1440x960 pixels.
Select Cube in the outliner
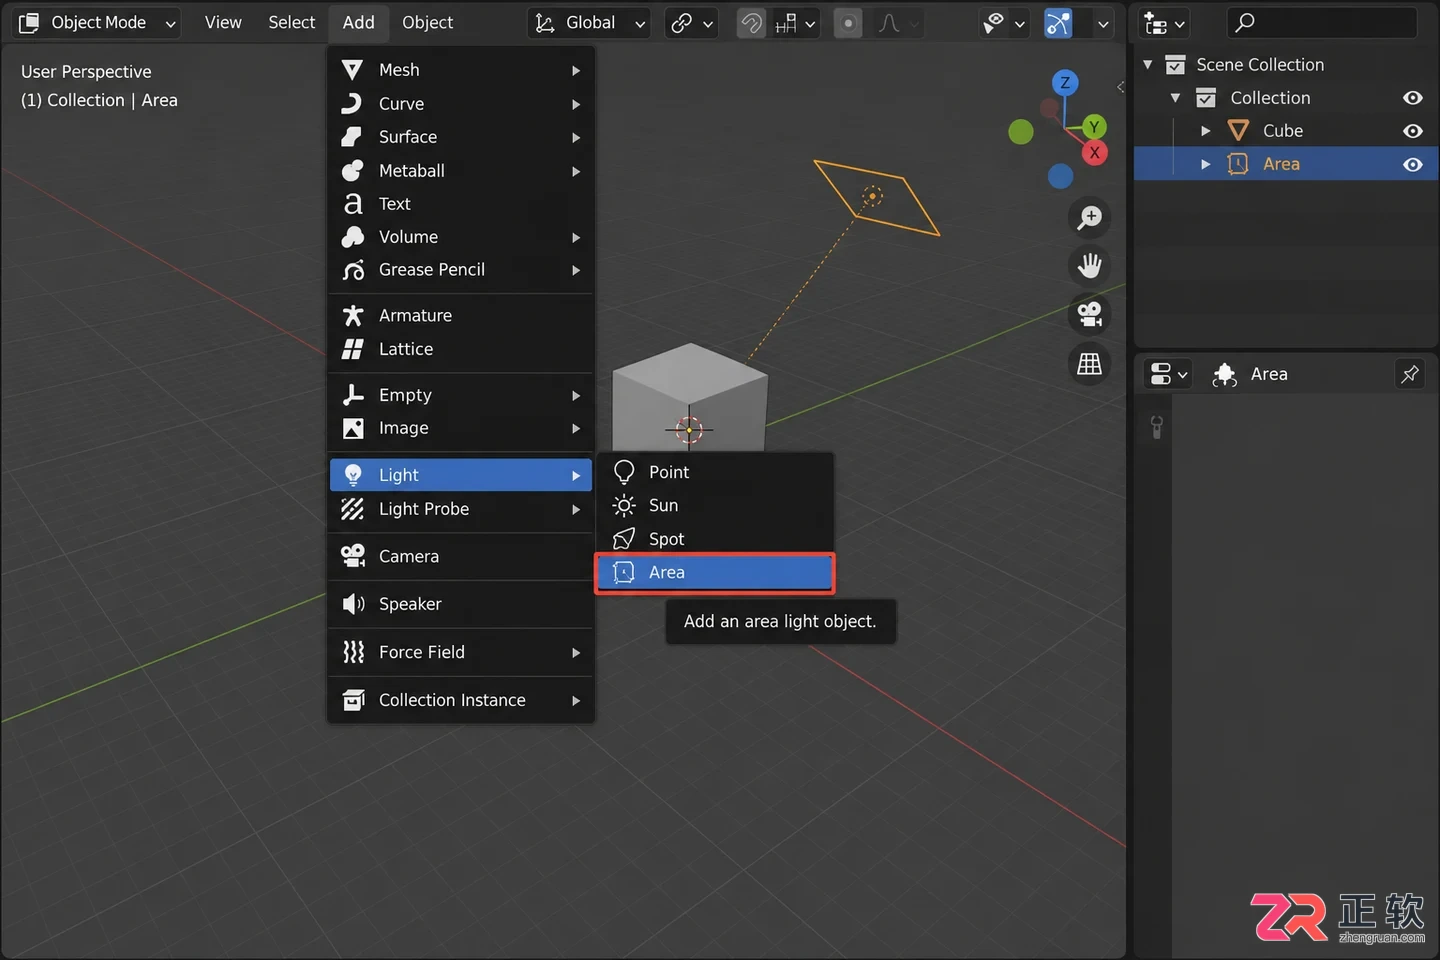click(1282, 131)
